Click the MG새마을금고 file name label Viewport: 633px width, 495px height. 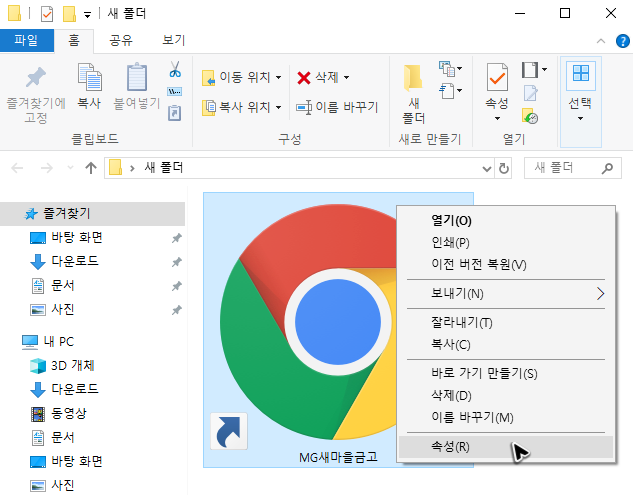point(338,457)
